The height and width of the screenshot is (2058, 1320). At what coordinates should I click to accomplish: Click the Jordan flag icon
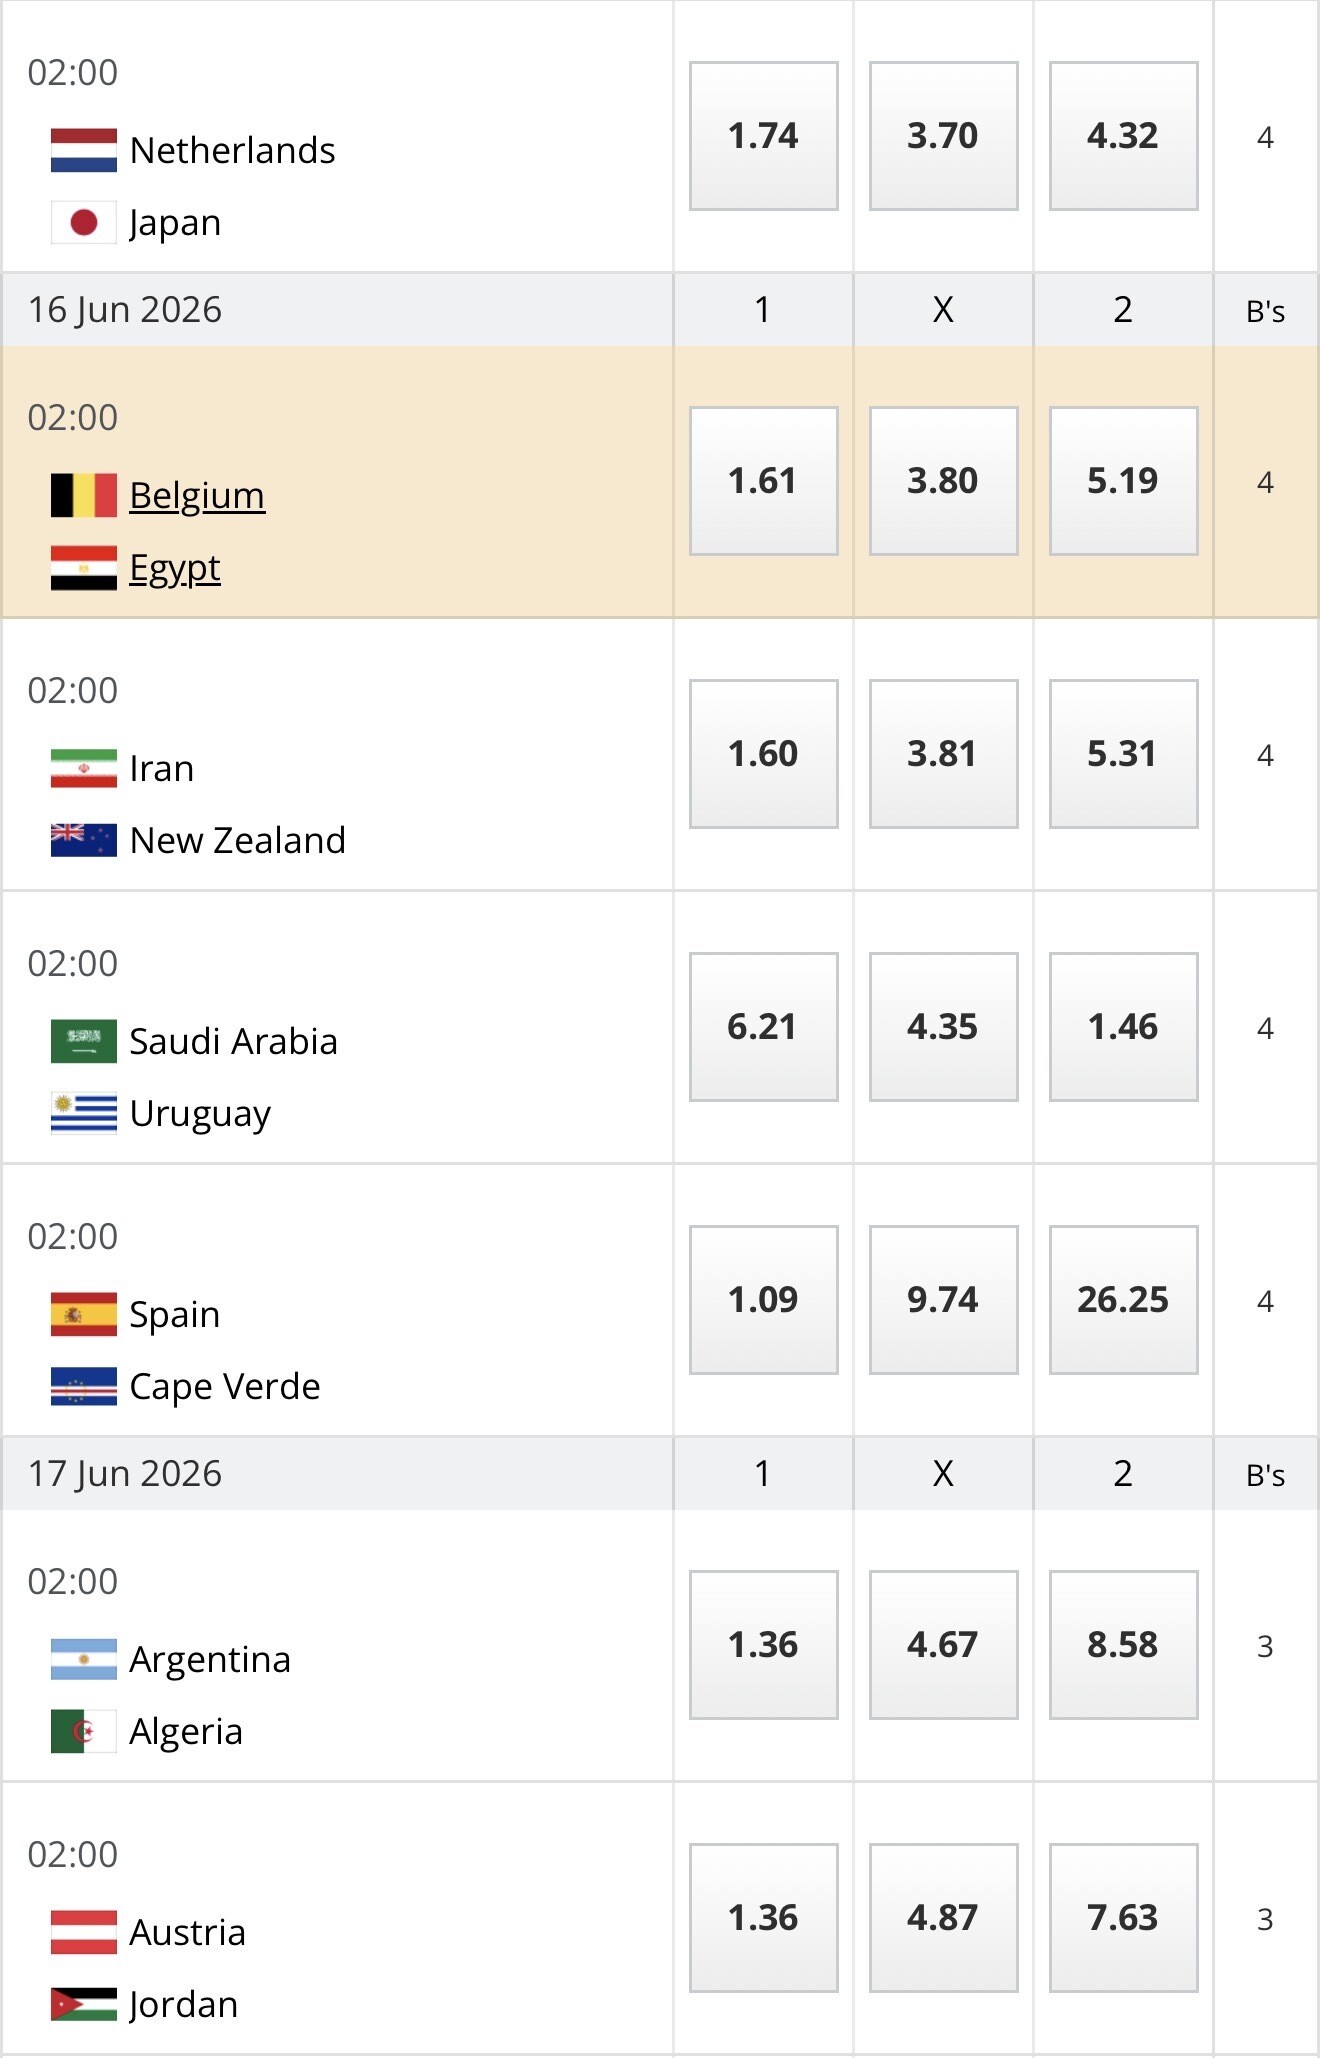84,2004
